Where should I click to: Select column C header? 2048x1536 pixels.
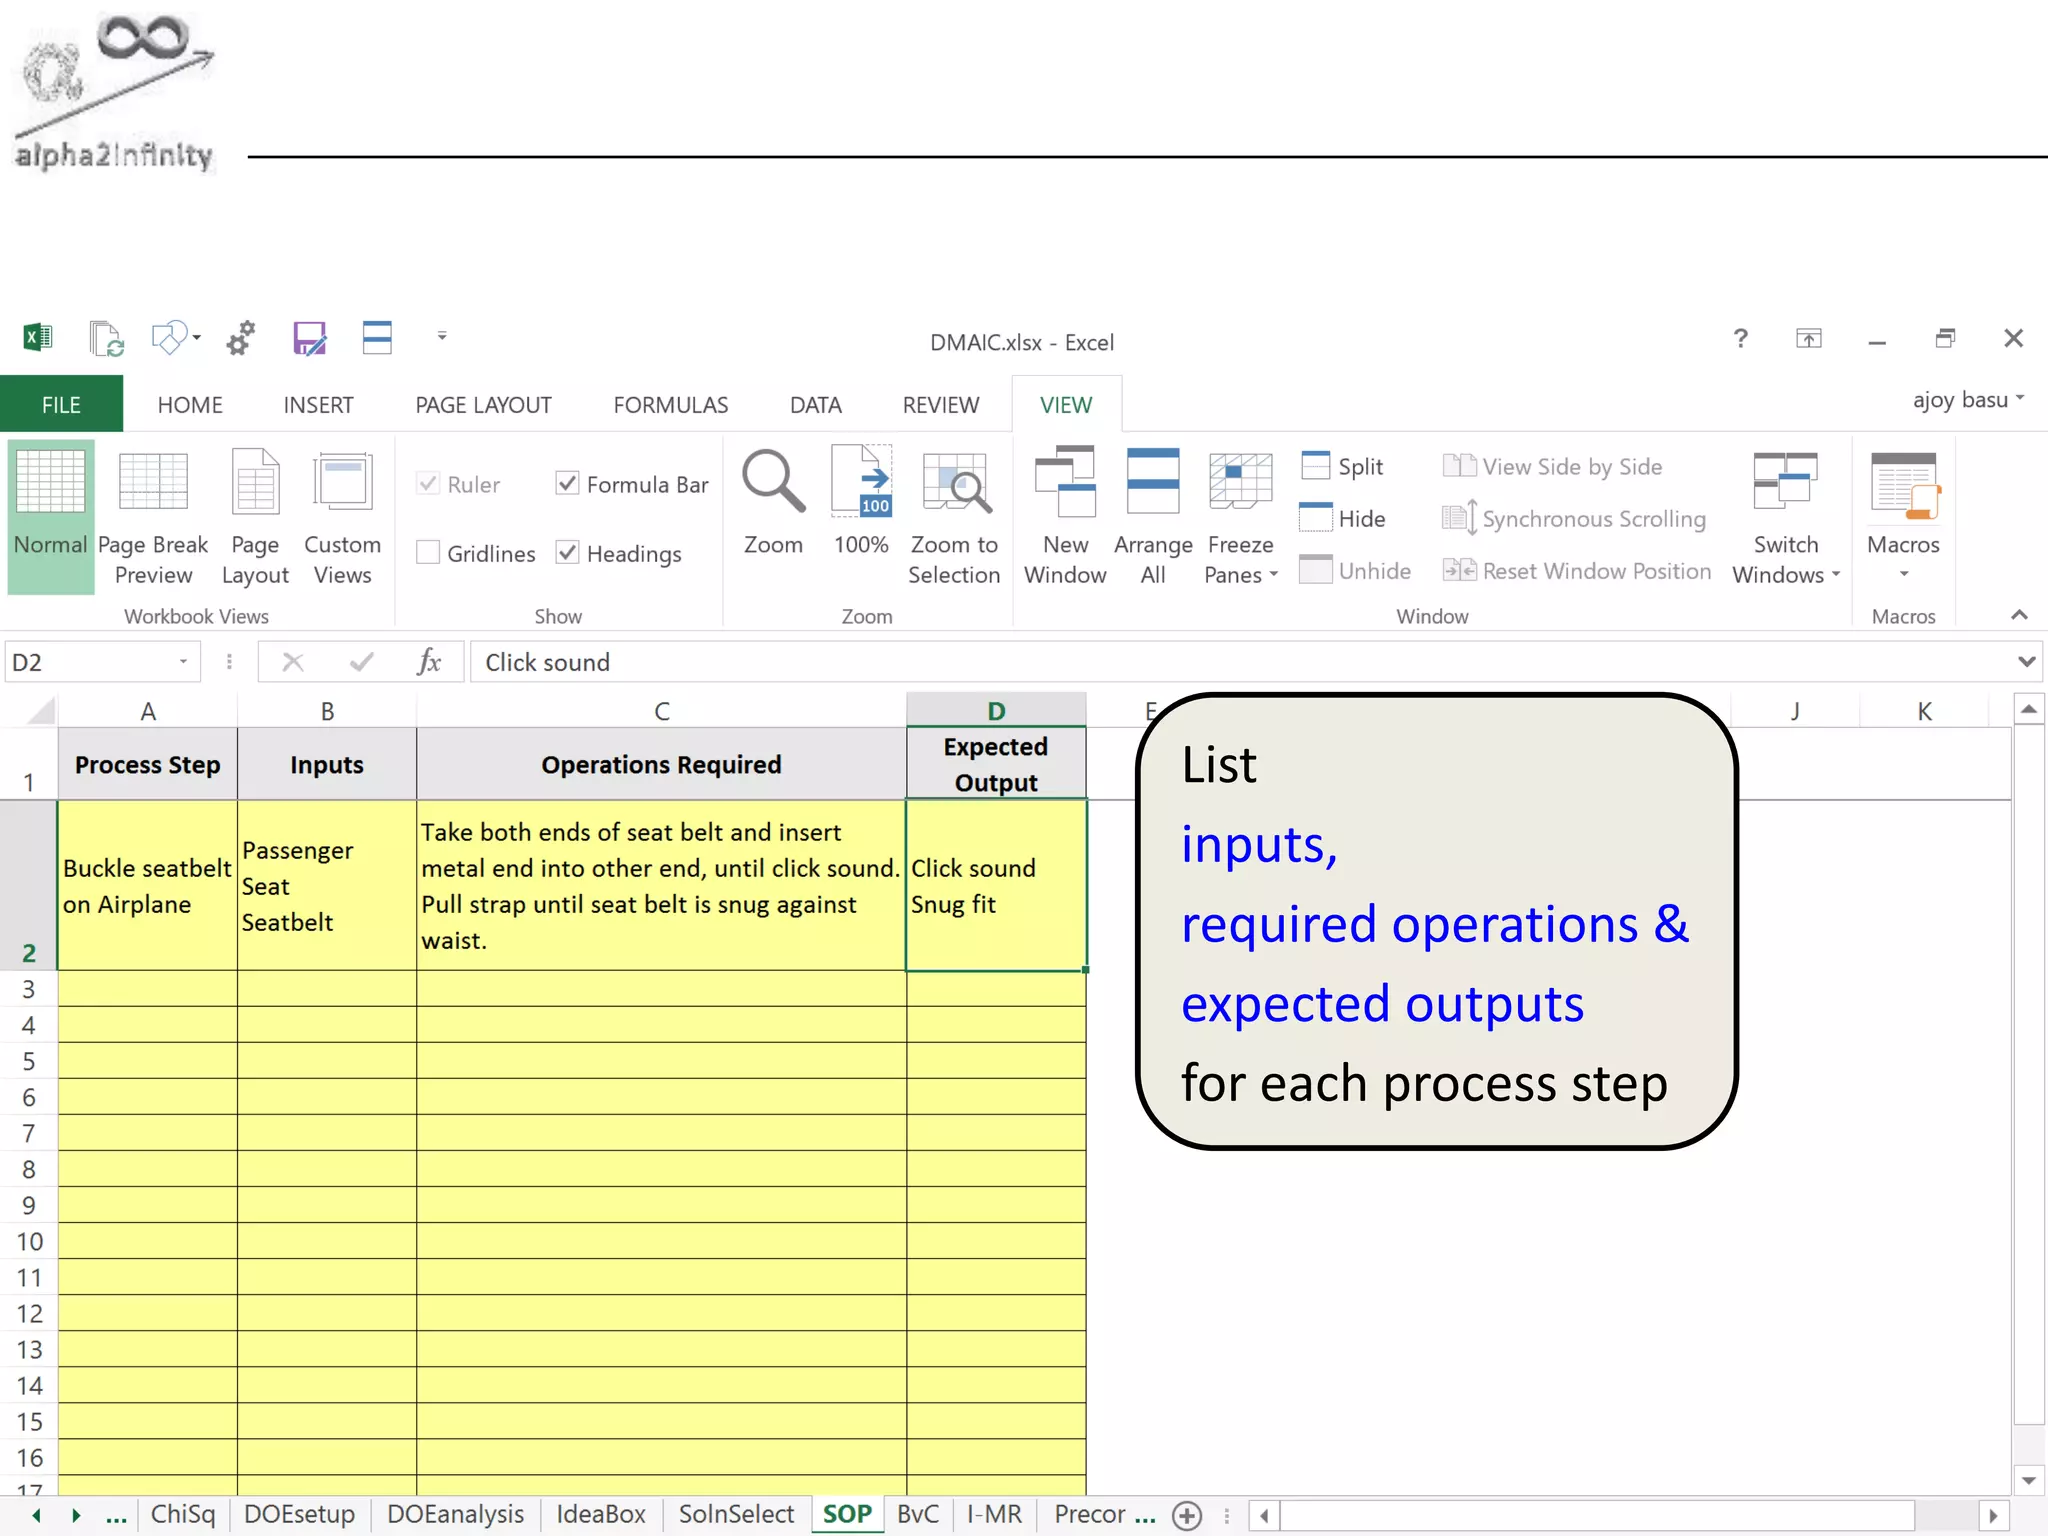[661, 711]
